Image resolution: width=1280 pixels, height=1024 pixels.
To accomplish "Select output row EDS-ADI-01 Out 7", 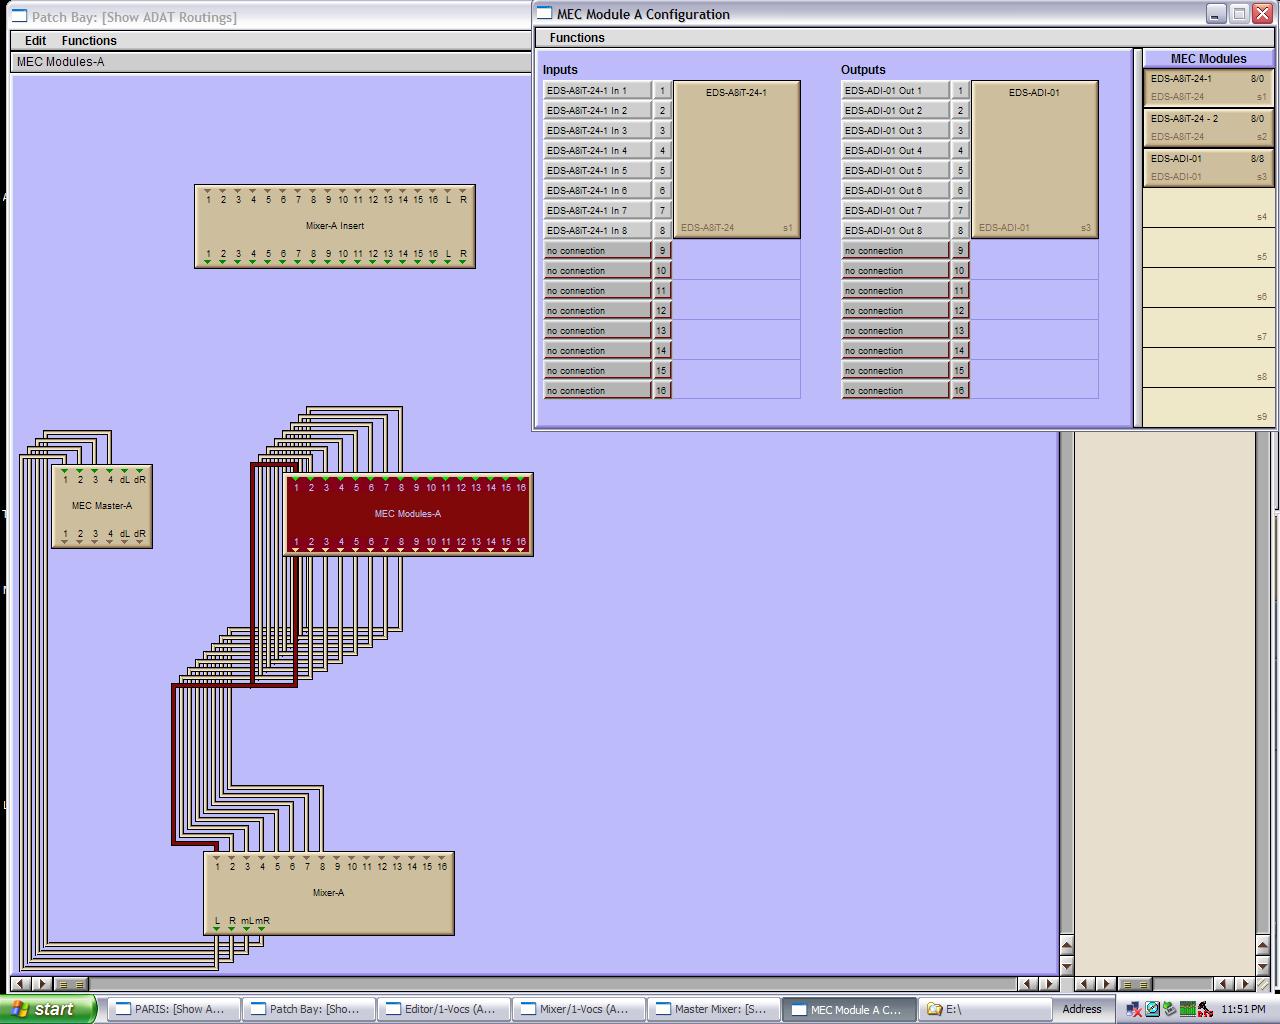I will point(895,210).
